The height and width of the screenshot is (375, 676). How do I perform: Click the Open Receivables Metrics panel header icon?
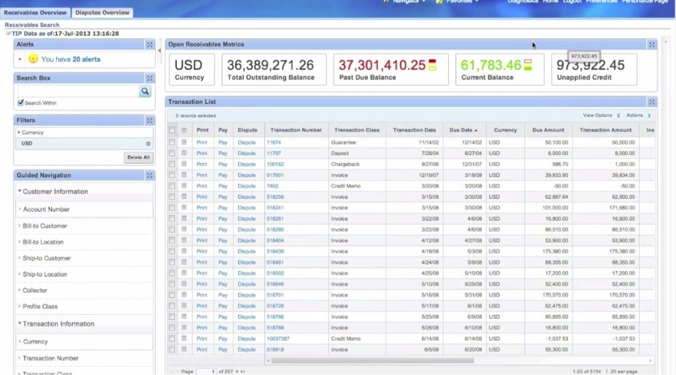[x=651, y=44]
